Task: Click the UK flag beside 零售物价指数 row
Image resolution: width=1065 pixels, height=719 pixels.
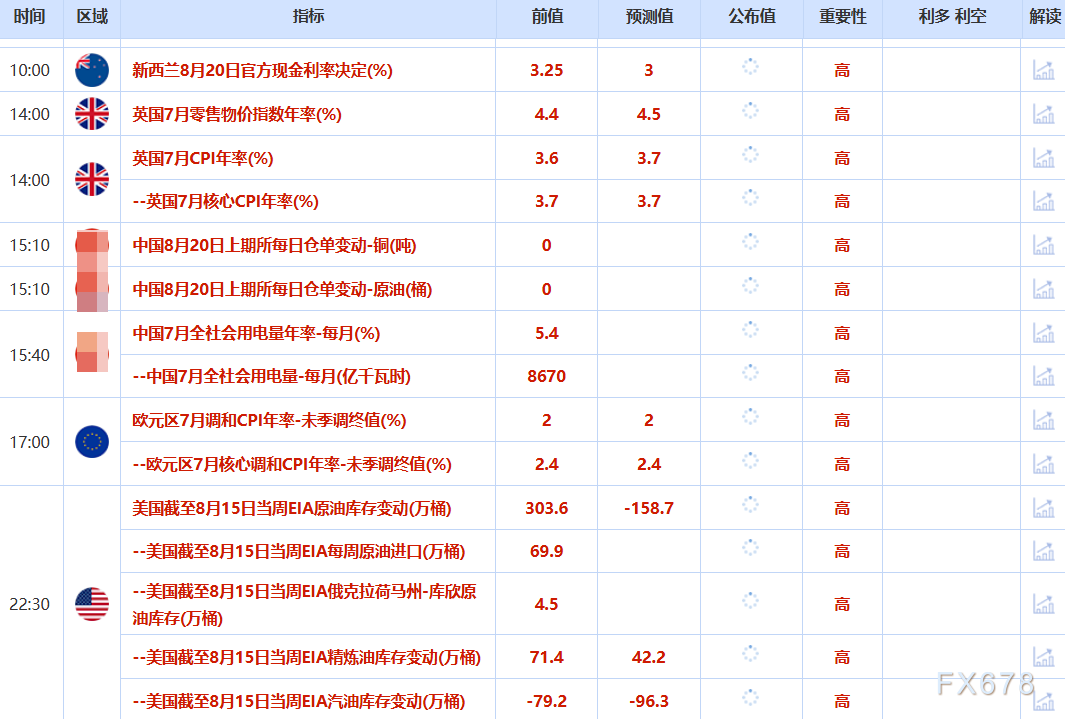Action: pos(91,114)
